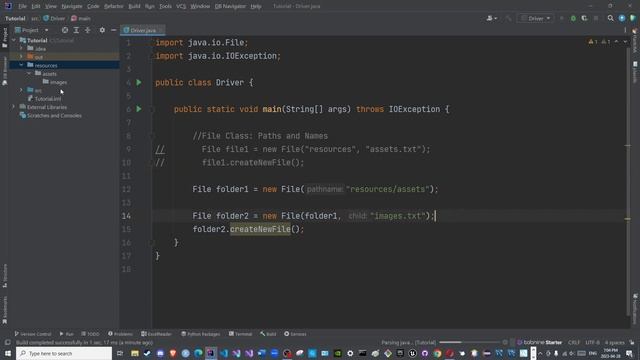Open the VCS menu
This screenshot has width=640, height=360.
click(x=181, y=6)
